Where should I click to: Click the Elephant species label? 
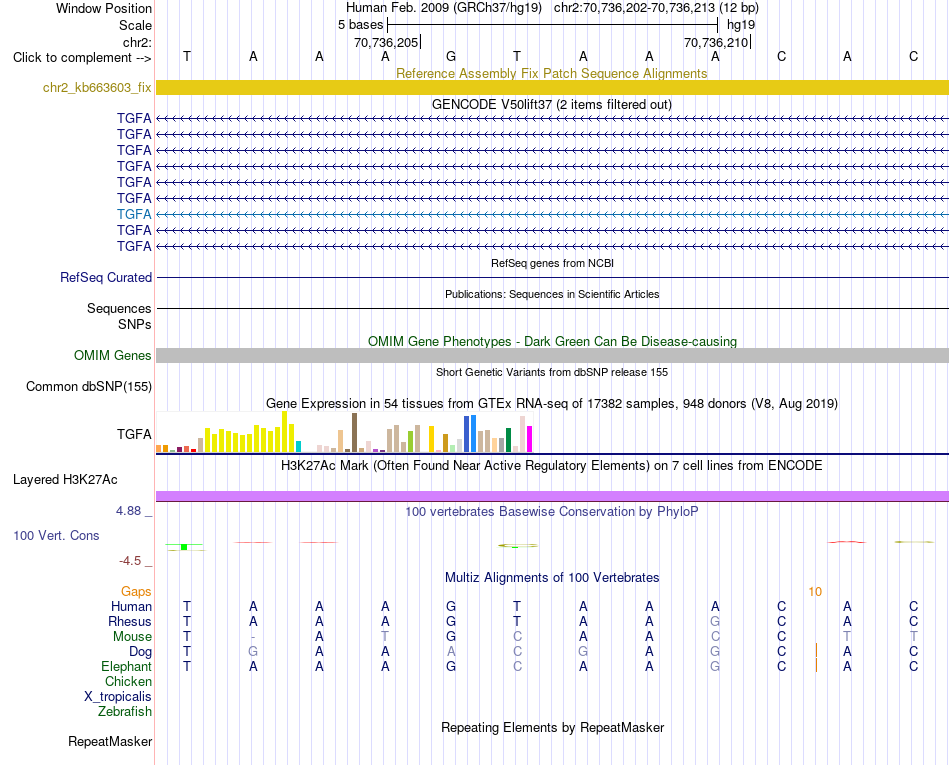[x=127, y=666]
